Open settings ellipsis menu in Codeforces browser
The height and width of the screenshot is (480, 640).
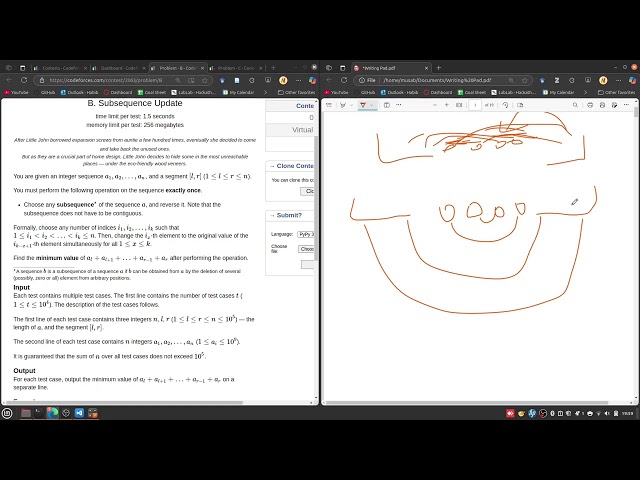point(298,80)
